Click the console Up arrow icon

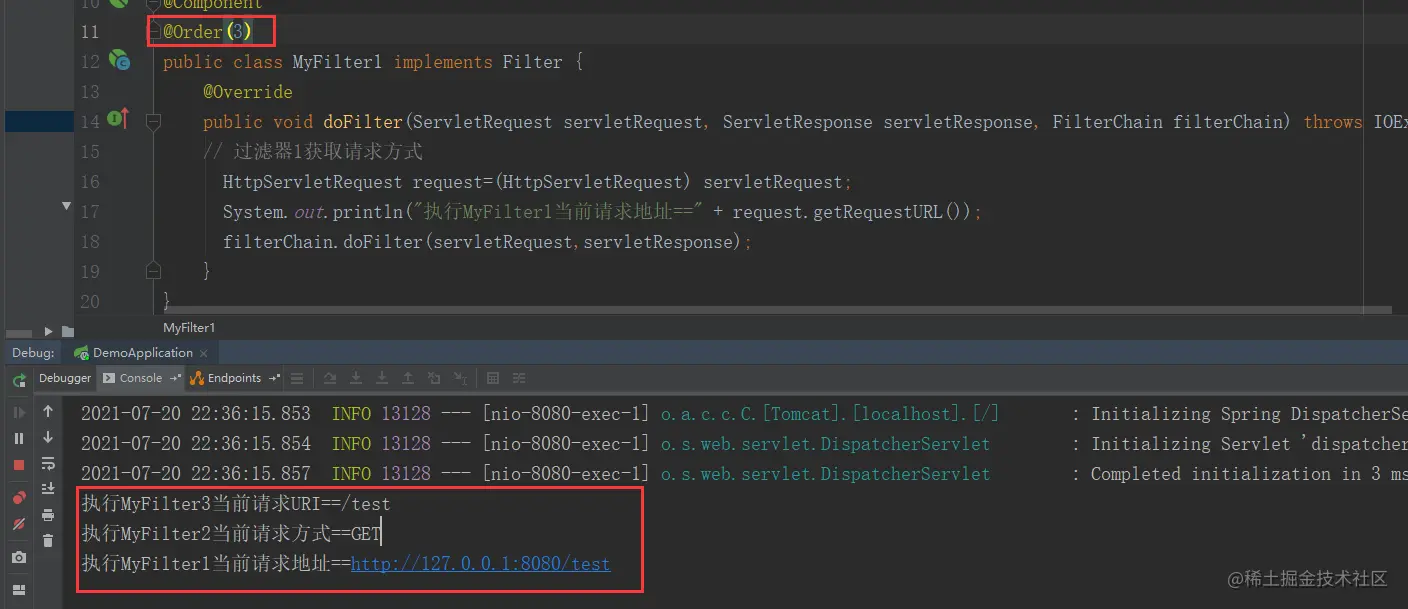click(48, 412)
